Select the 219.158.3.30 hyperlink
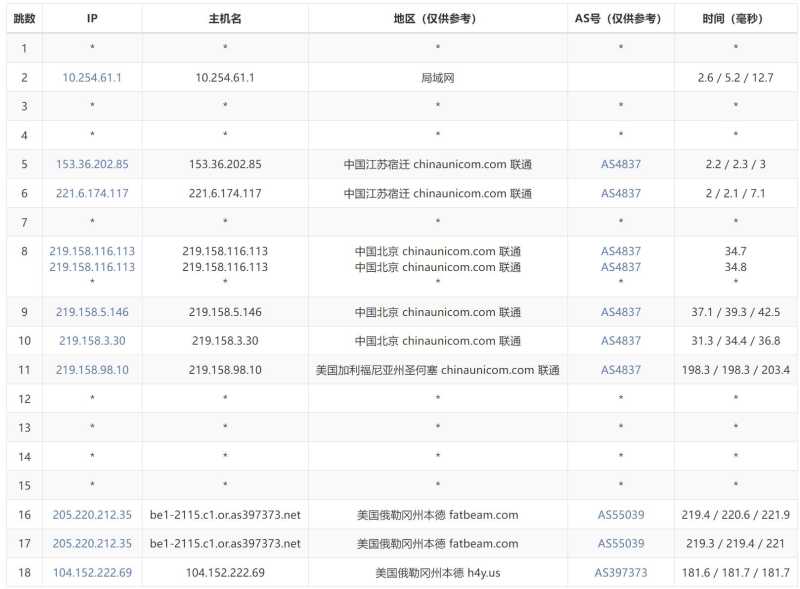Viewport: 800px width, 589px height. pos(91,339)
